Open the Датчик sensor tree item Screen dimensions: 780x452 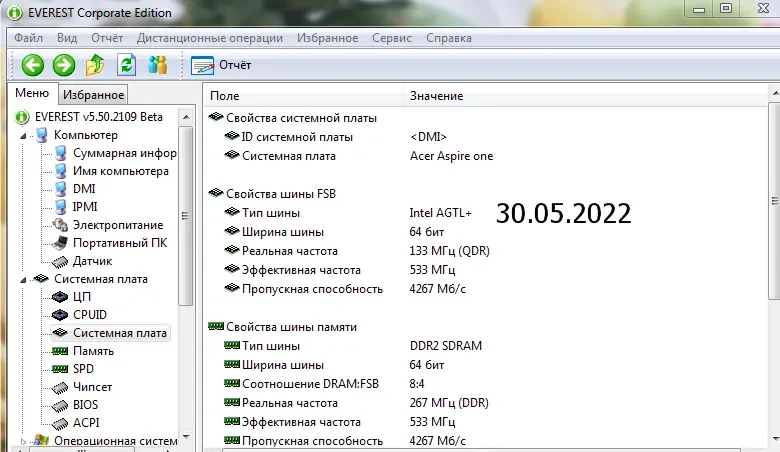point(93,261)
